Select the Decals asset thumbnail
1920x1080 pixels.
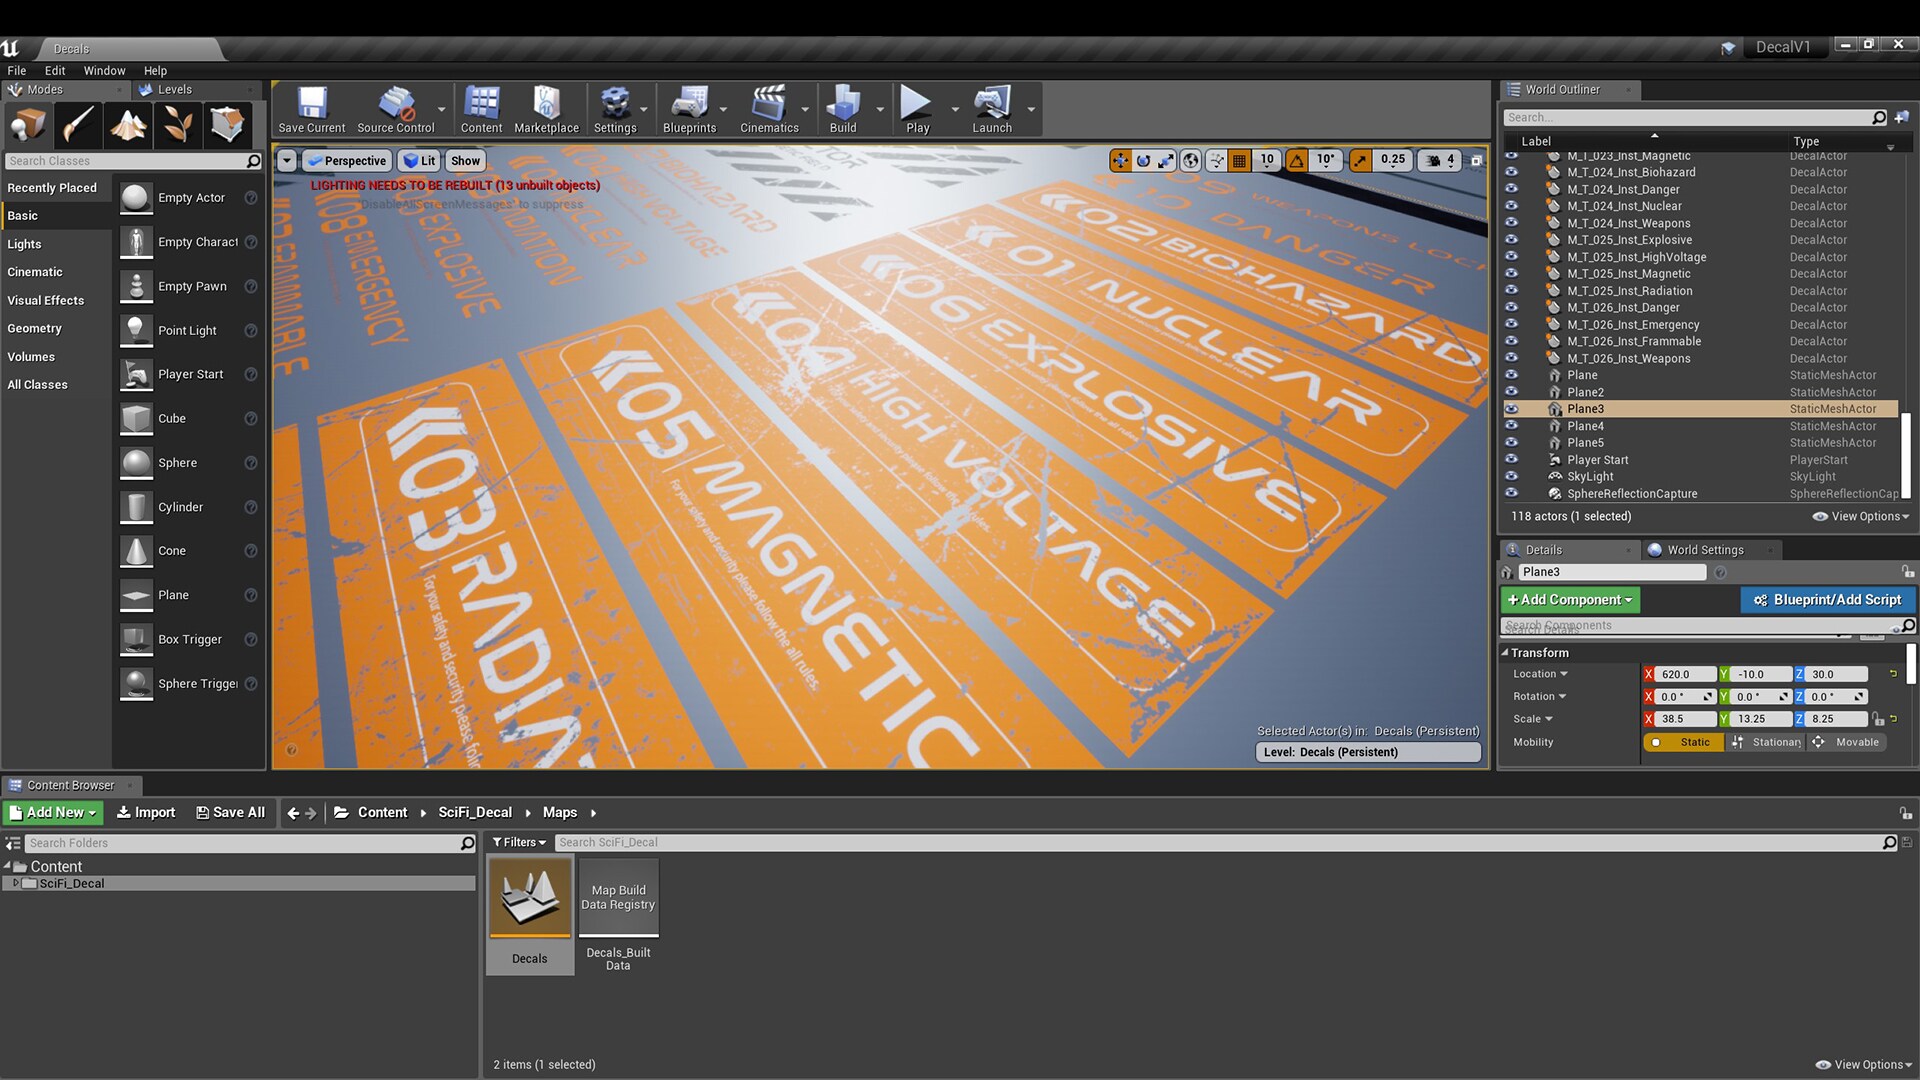(529, 898)
